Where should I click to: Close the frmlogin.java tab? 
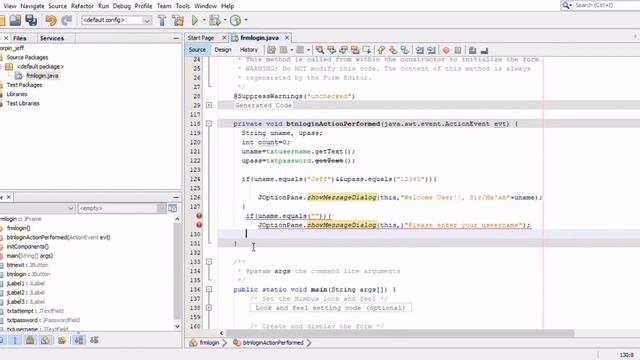click(287, 38)
